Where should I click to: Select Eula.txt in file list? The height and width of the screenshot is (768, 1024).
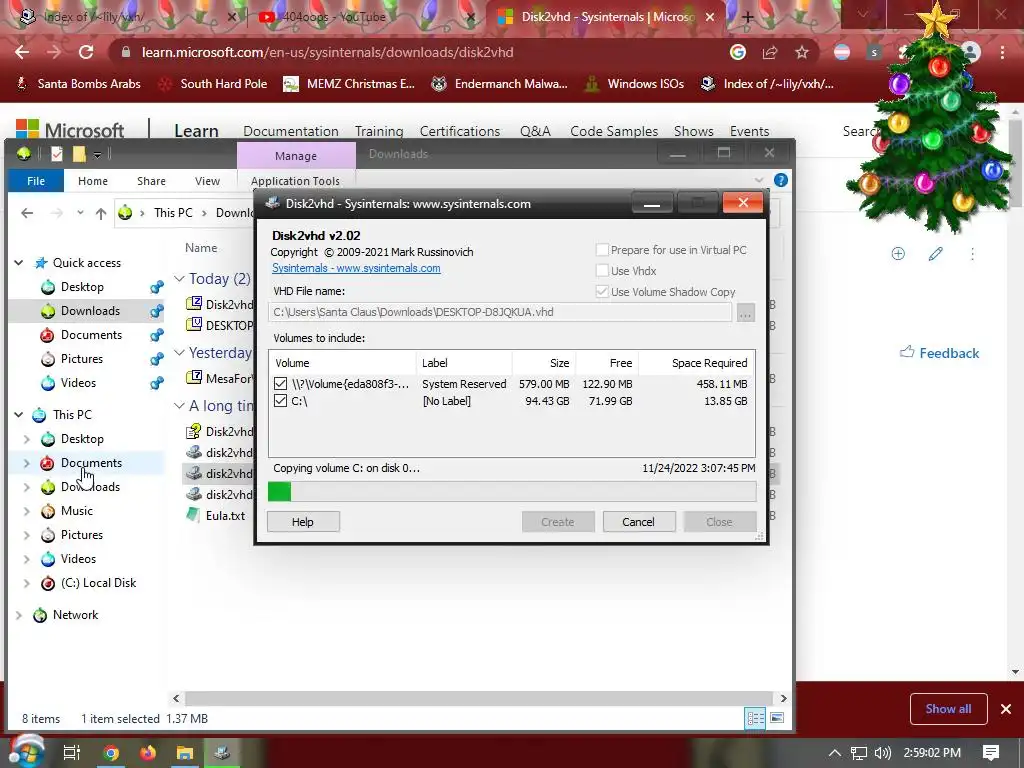click(x=216, y=515)
